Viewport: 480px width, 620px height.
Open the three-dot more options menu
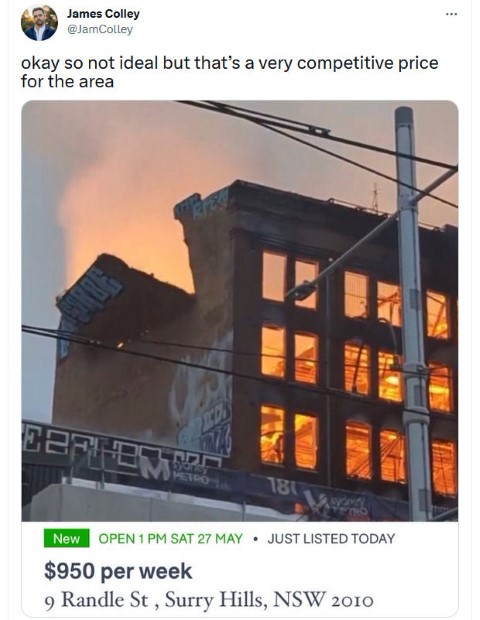[x=451, y=14]
